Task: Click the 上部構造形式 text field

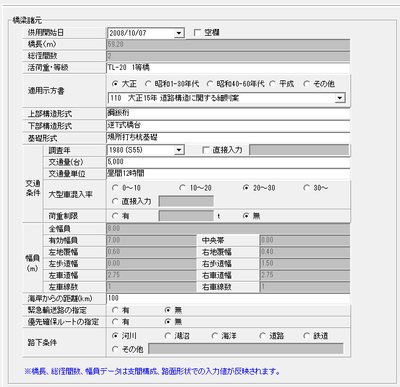Action: (x=228, y=113)
